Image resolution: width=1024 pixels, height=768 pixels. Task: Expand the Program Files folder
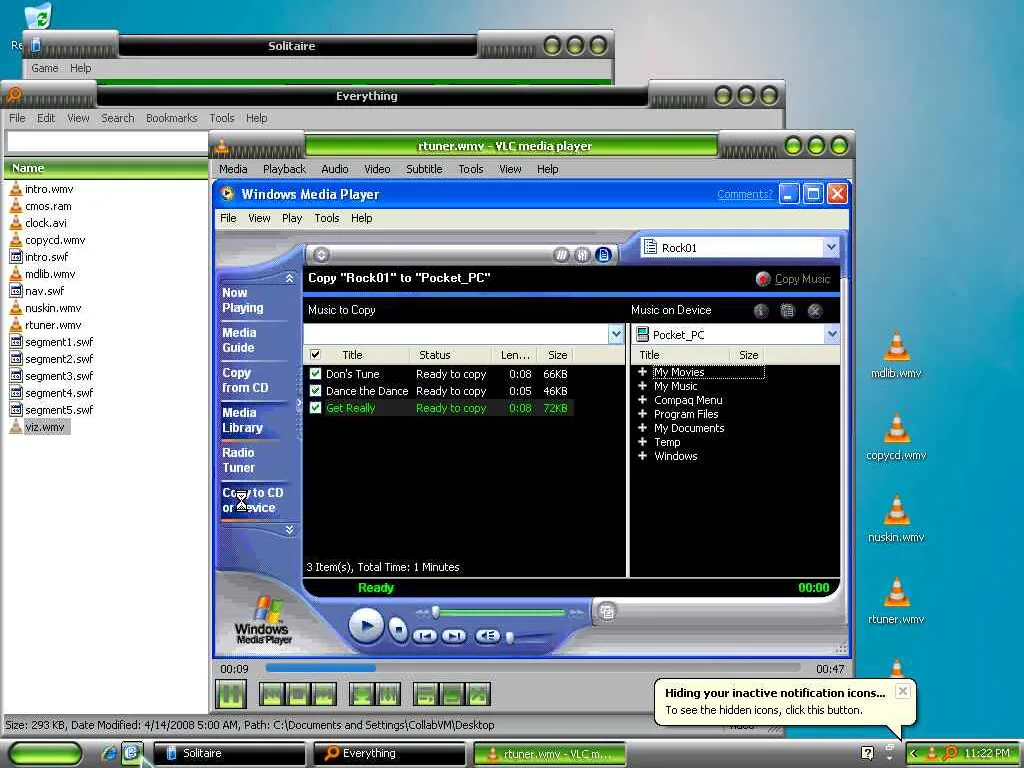pos(643,413)
